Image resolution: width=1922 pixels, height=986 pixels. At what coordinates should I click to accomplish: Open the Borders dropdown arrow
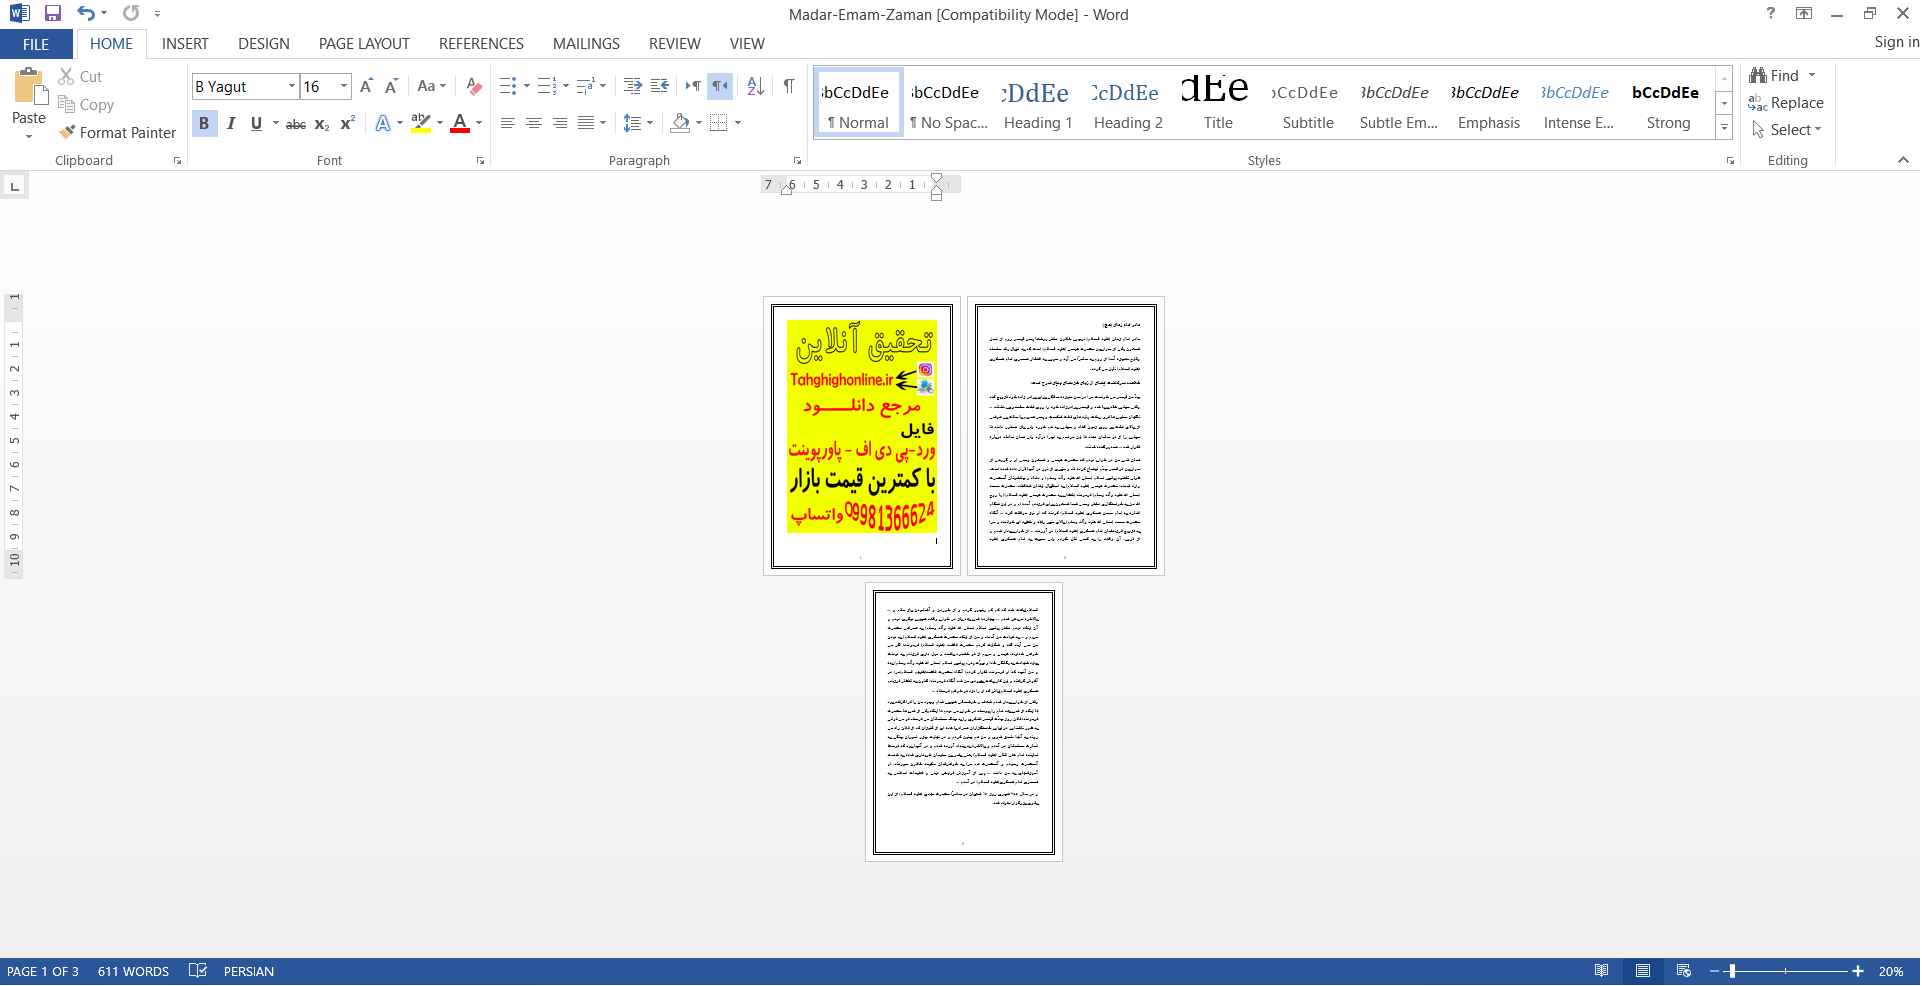pos(738,124)
